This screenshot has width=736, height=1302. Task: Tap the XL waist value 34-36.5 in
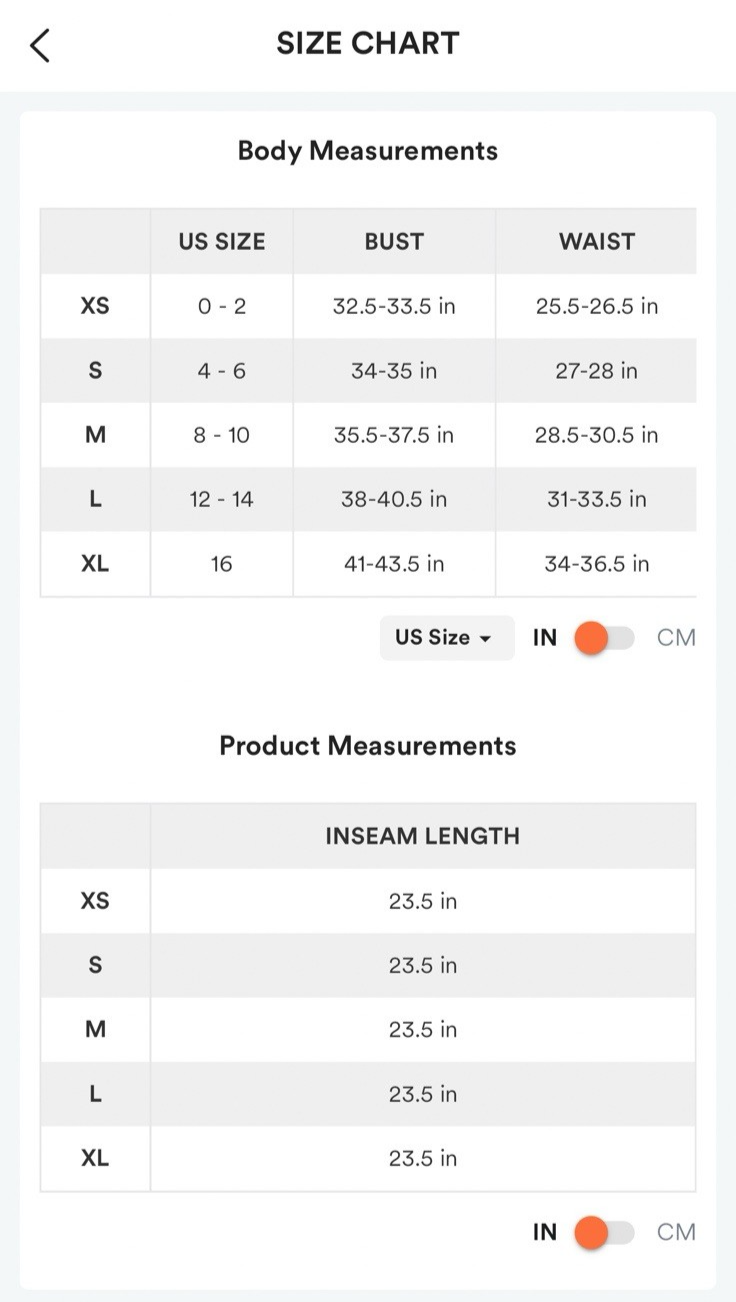(x=597, y=564)
